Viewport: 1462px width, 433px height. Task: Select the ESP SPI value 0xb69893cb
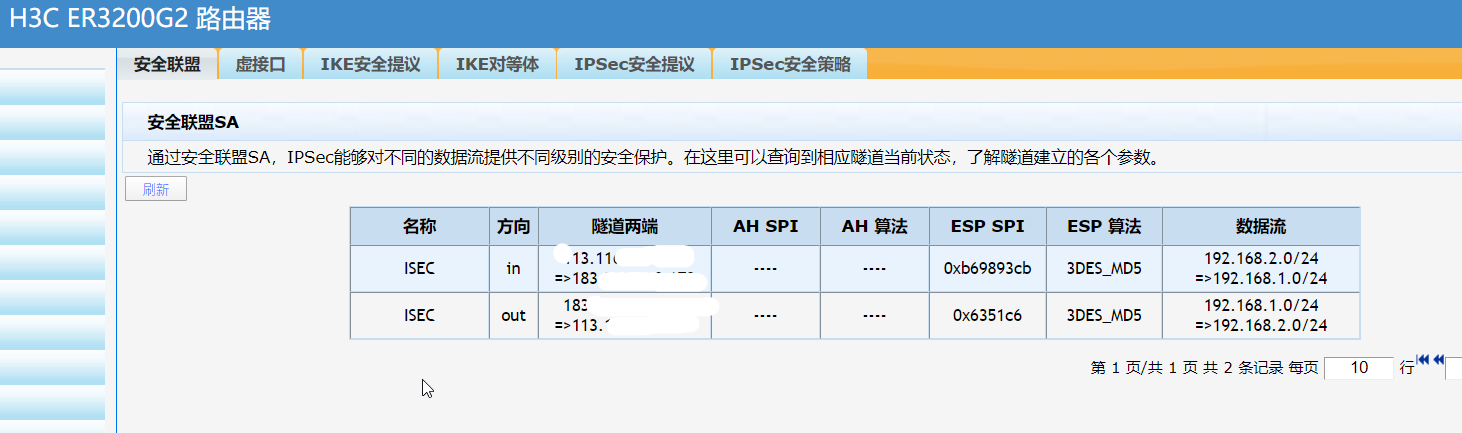click(x=987, y=268)
